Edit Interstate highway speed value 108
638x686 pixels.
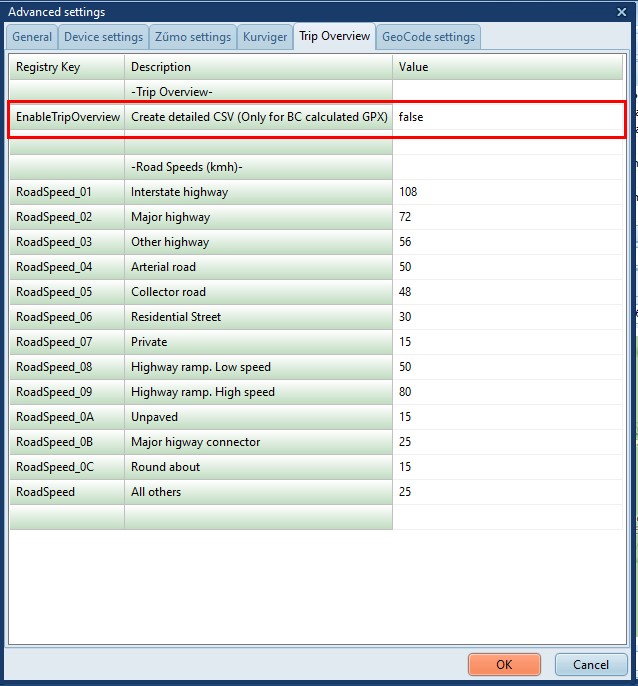tap(507, 192)
